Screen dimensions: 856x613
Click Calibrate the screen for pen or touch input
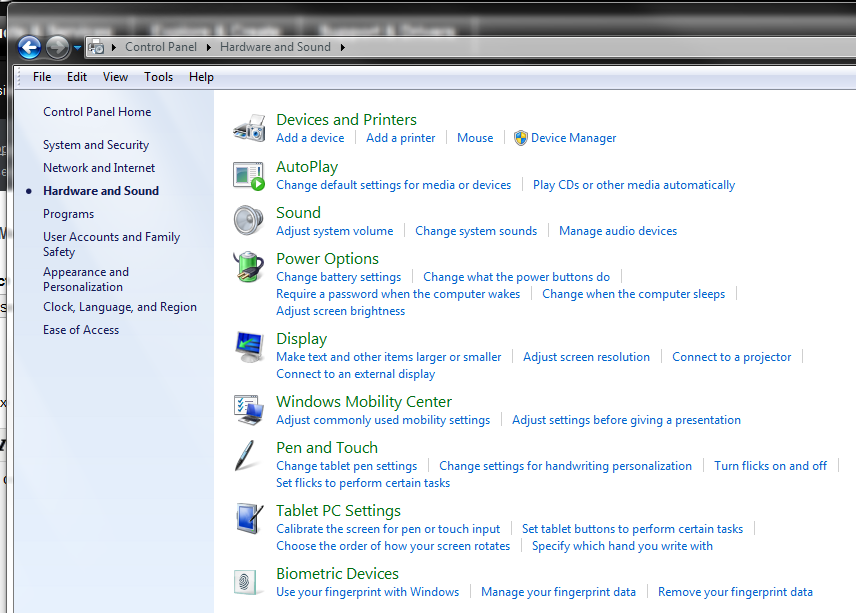coord(388,529)
